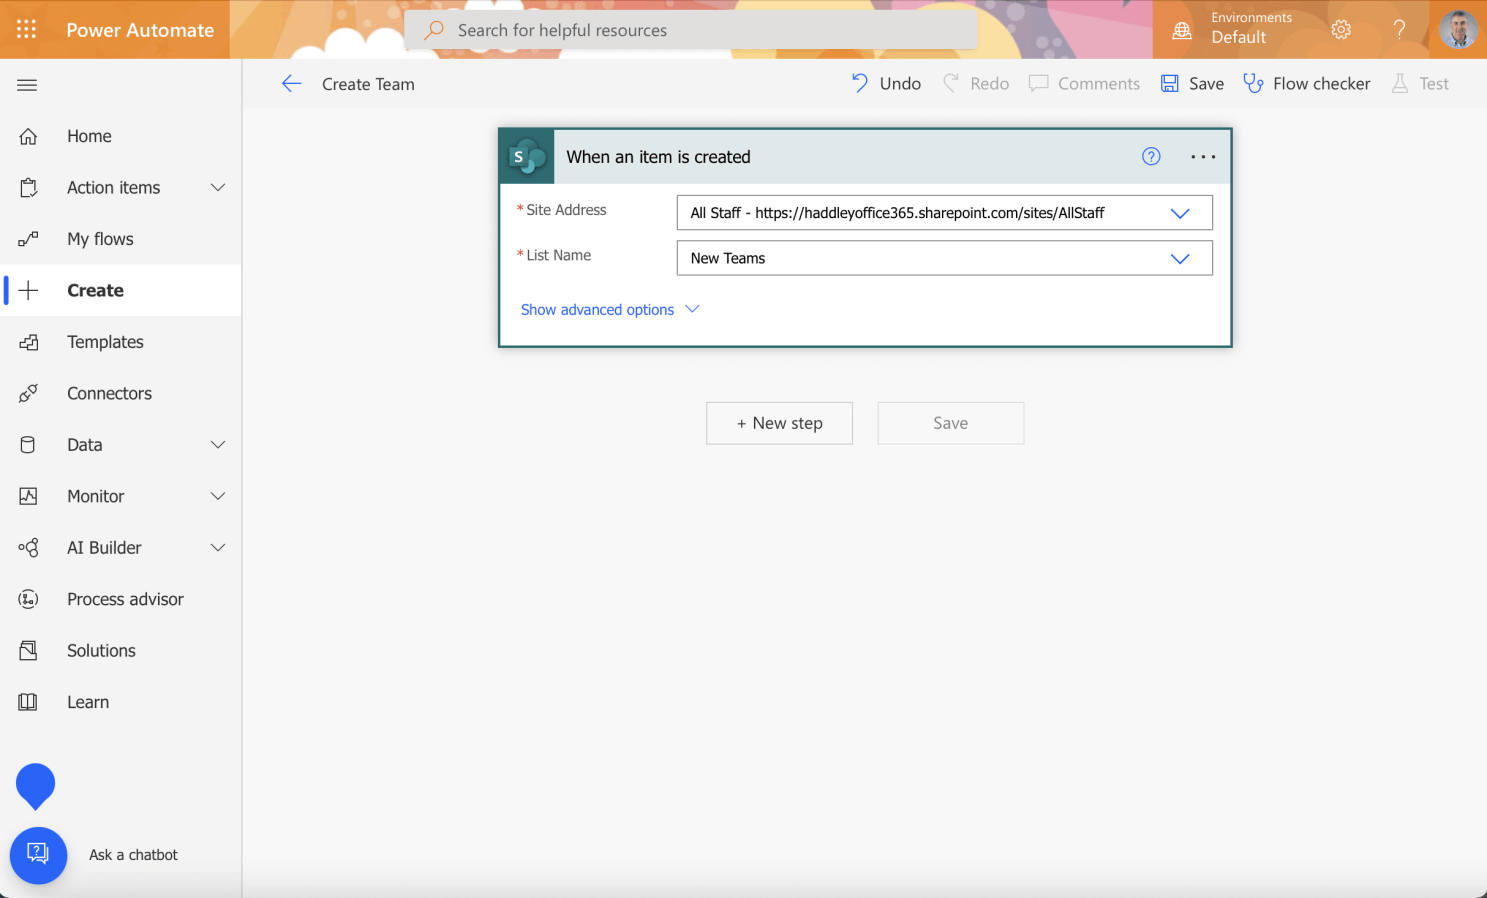This screenshot has height=898, width=1487.
Task: Click the Process advisor icon
Action: pyautogui.click(x=28, y=599)
